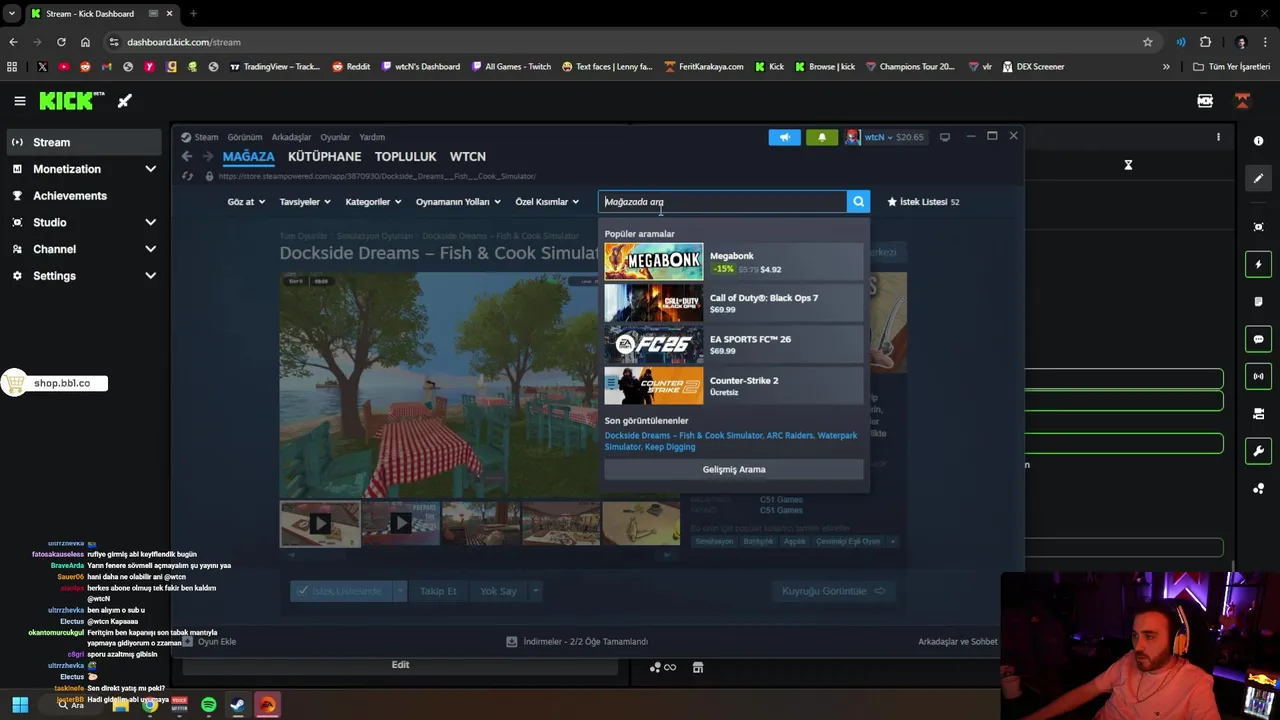This screenshot has height=720, width=1280.
Task: Open the Tavsiyeler dropdown
Action: 305,202
